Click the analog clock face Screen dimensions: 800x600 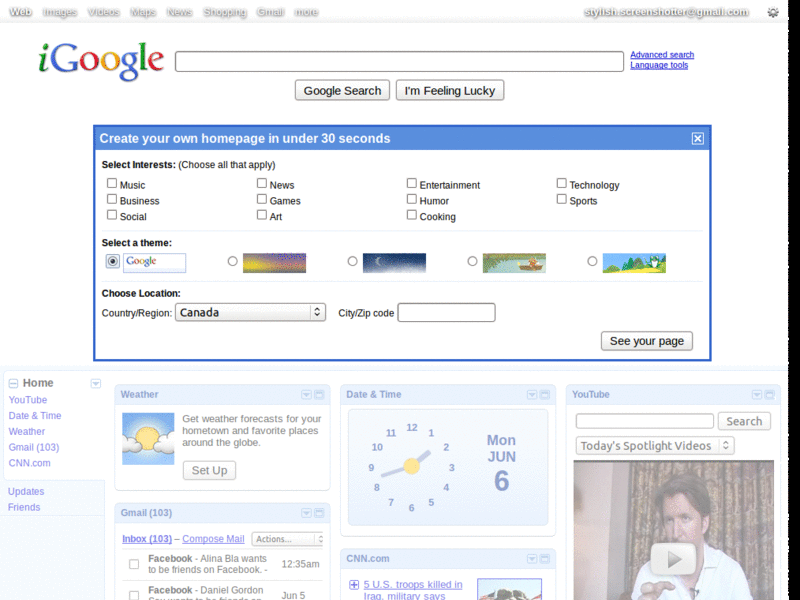point(411,465)
